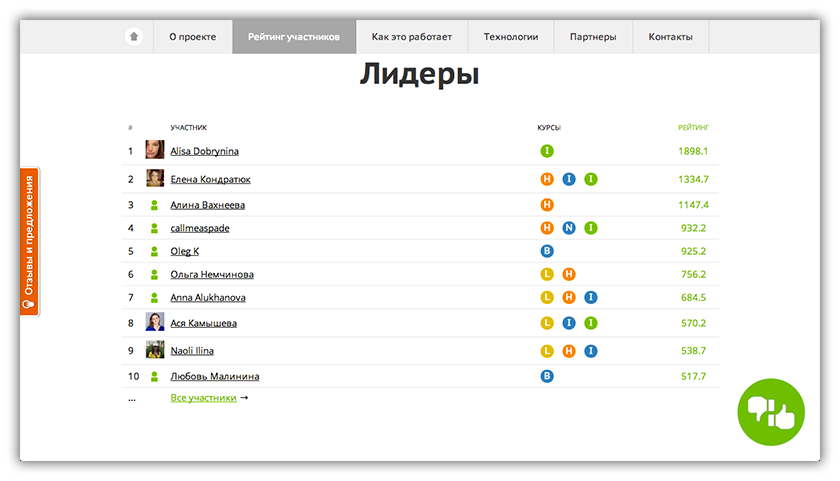Click the green I course badge for Alisa Dobrynina
840x481 pixels.
[547, 151]
